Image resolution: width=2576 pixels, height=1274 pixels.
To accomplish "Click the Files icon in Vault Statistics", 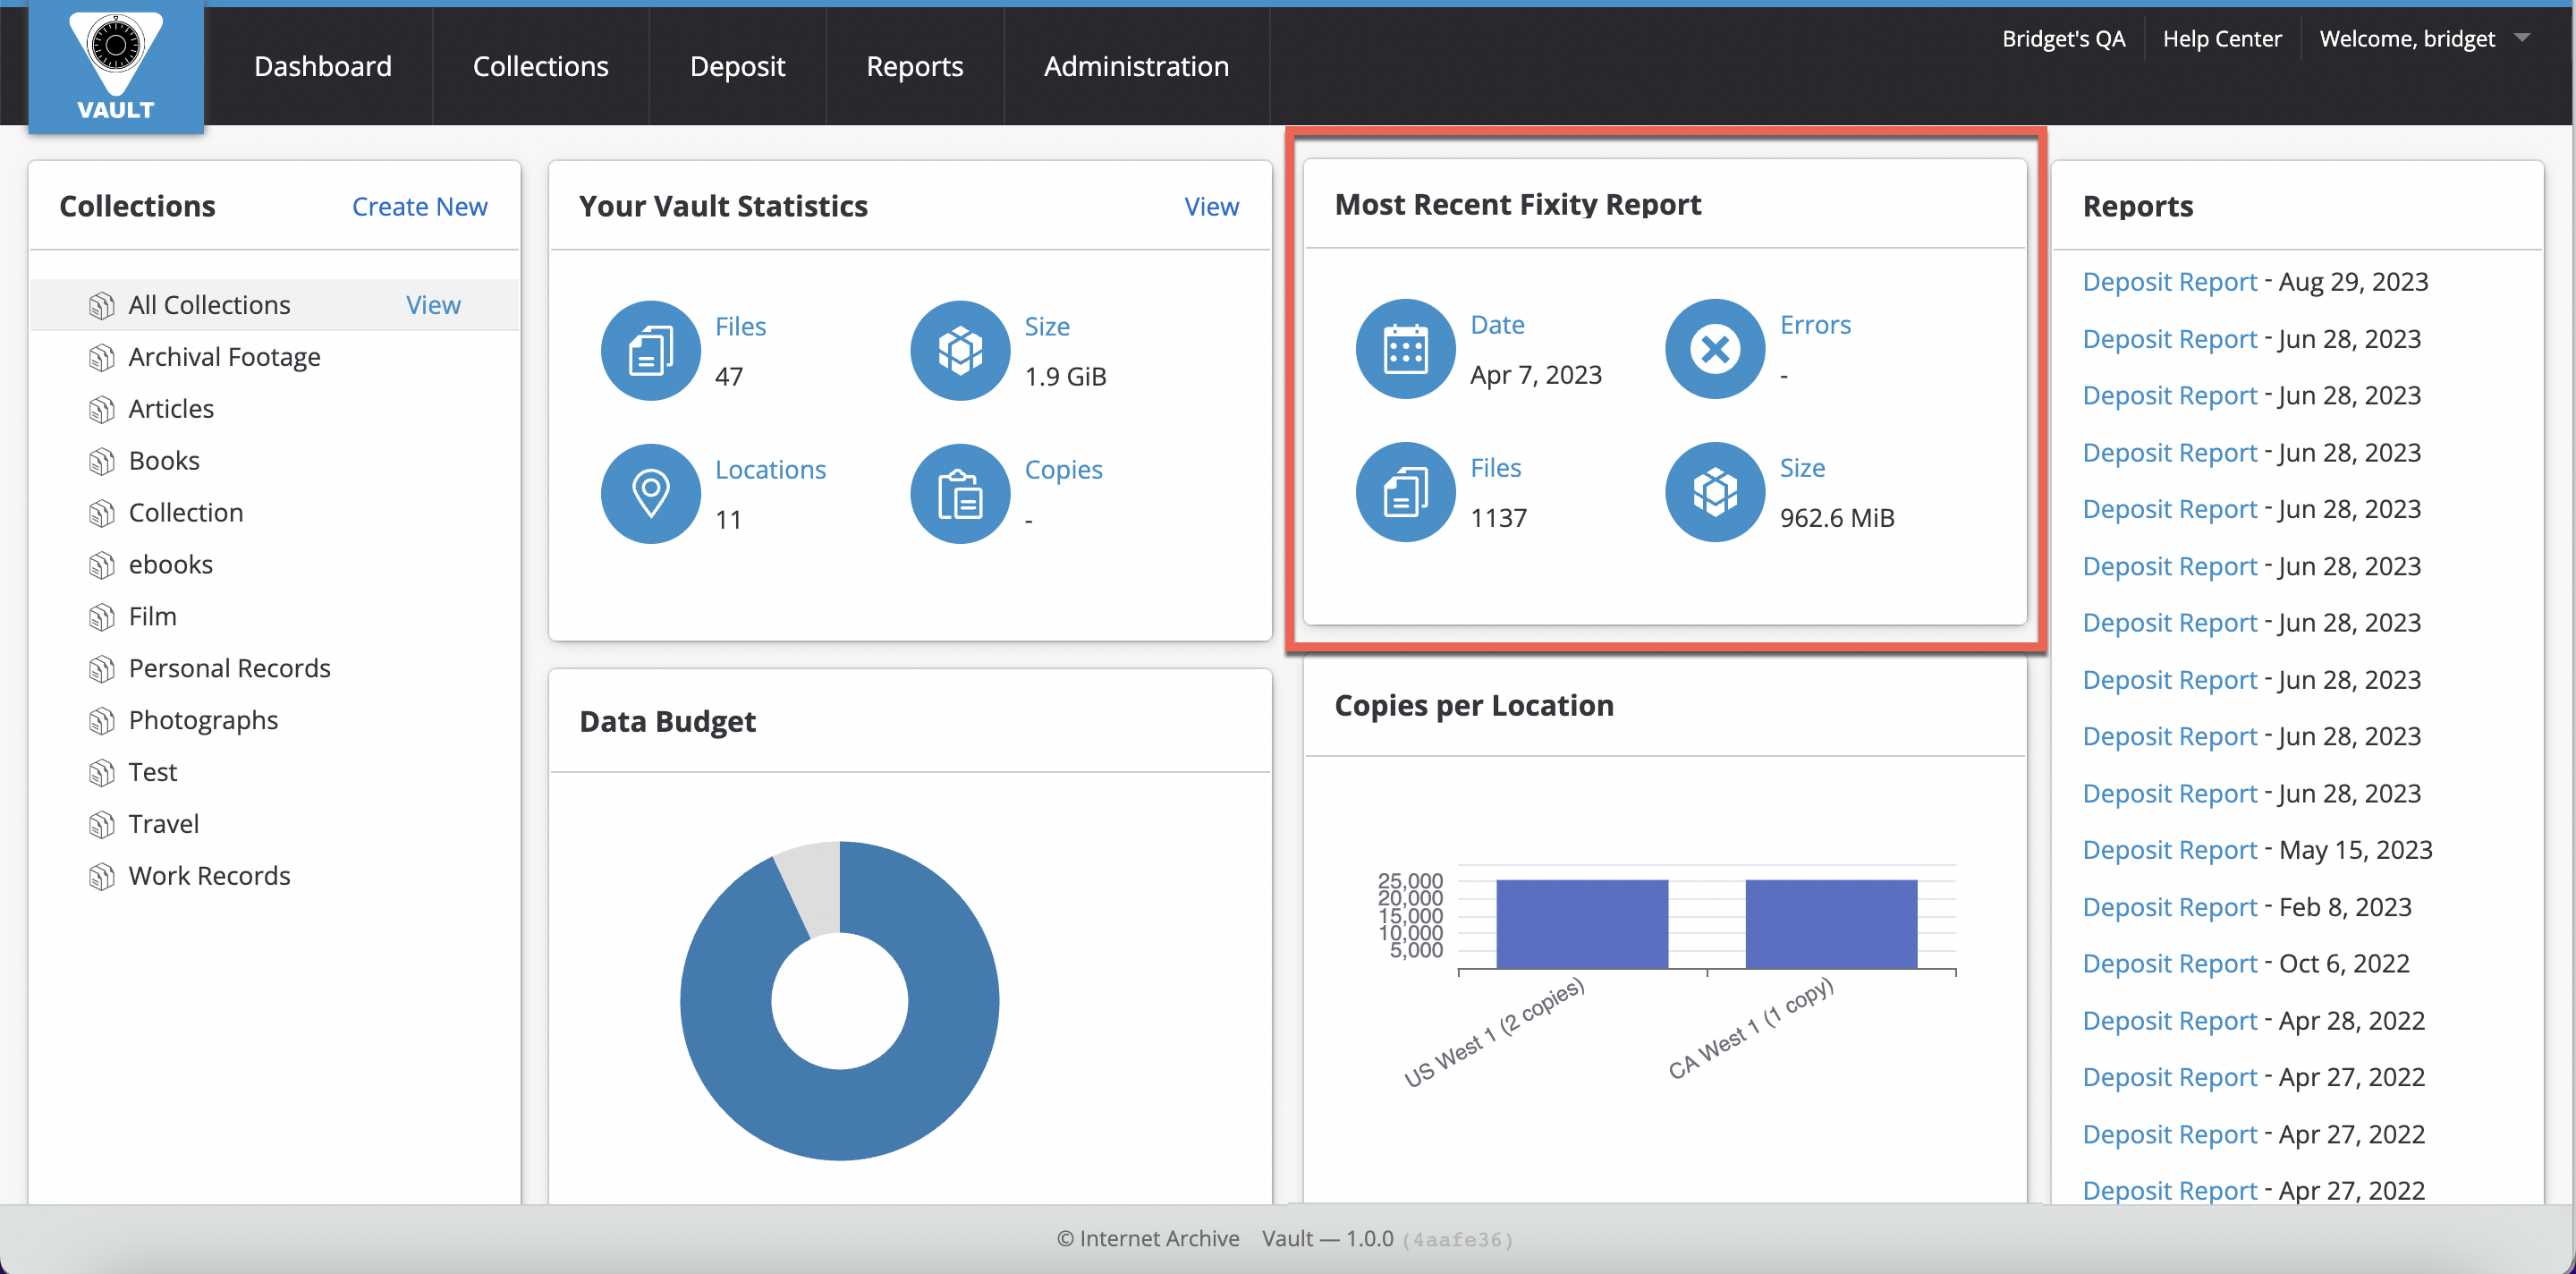I will coord(650,351).
